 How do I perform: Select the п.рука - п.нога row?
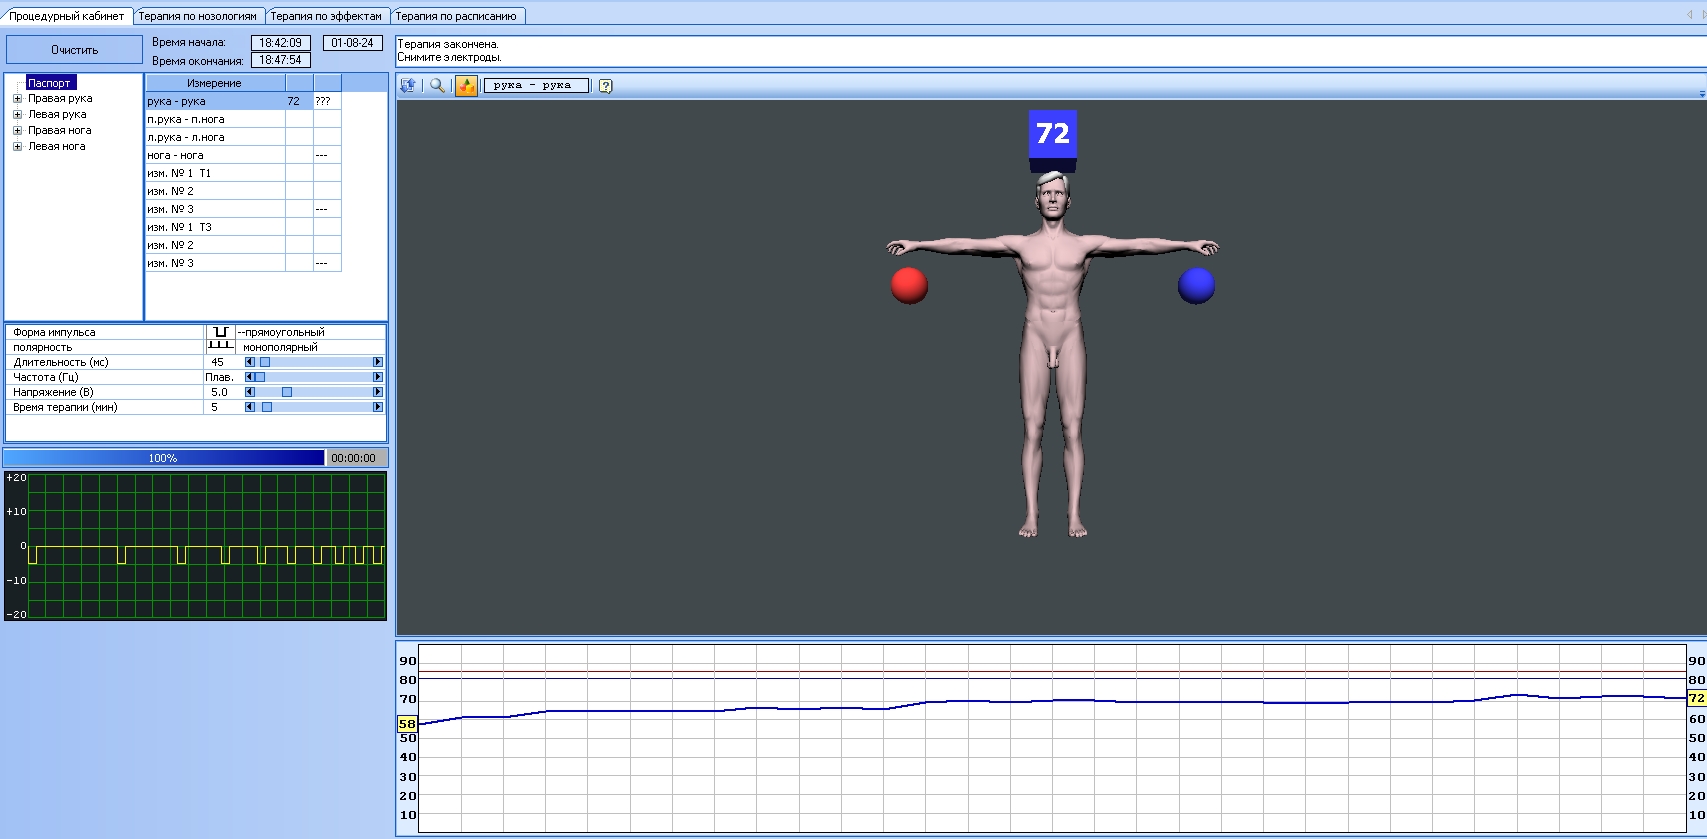[243, 119]
